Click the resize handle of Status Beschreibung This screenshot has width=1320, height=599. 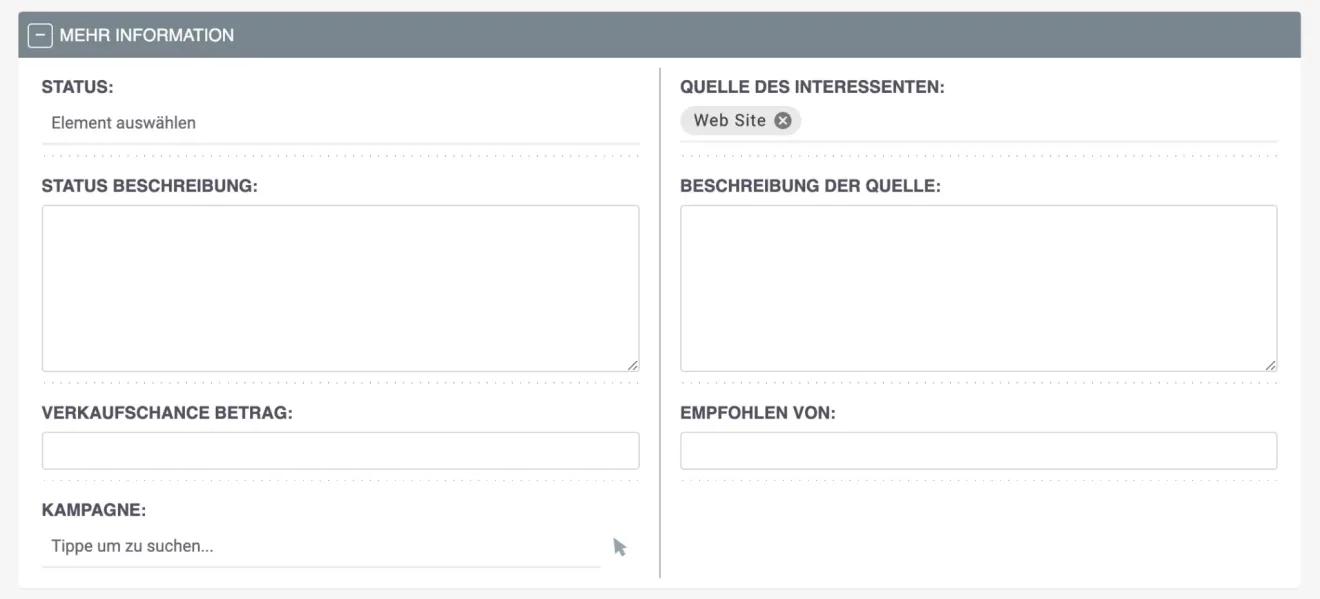click(634, 366)
